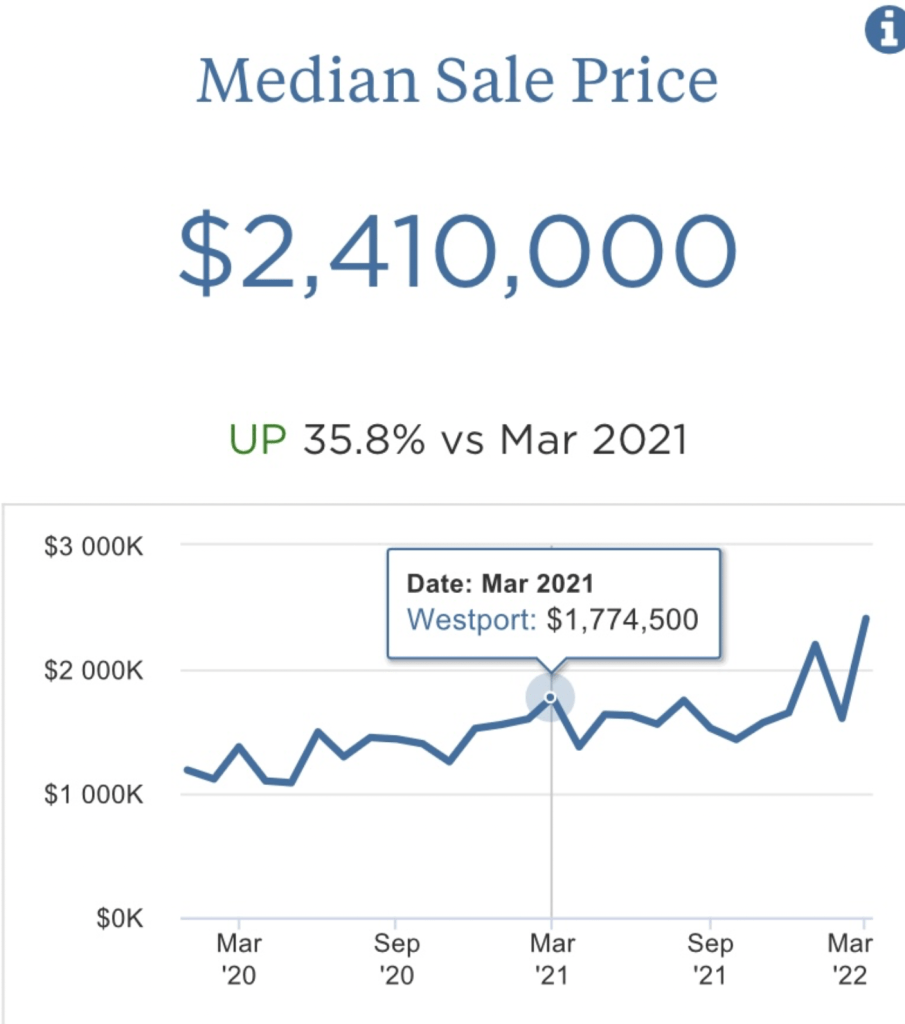Click the Westport label in the tooltip
Viewport: 905px width, 1024px height.
point(471,620)
